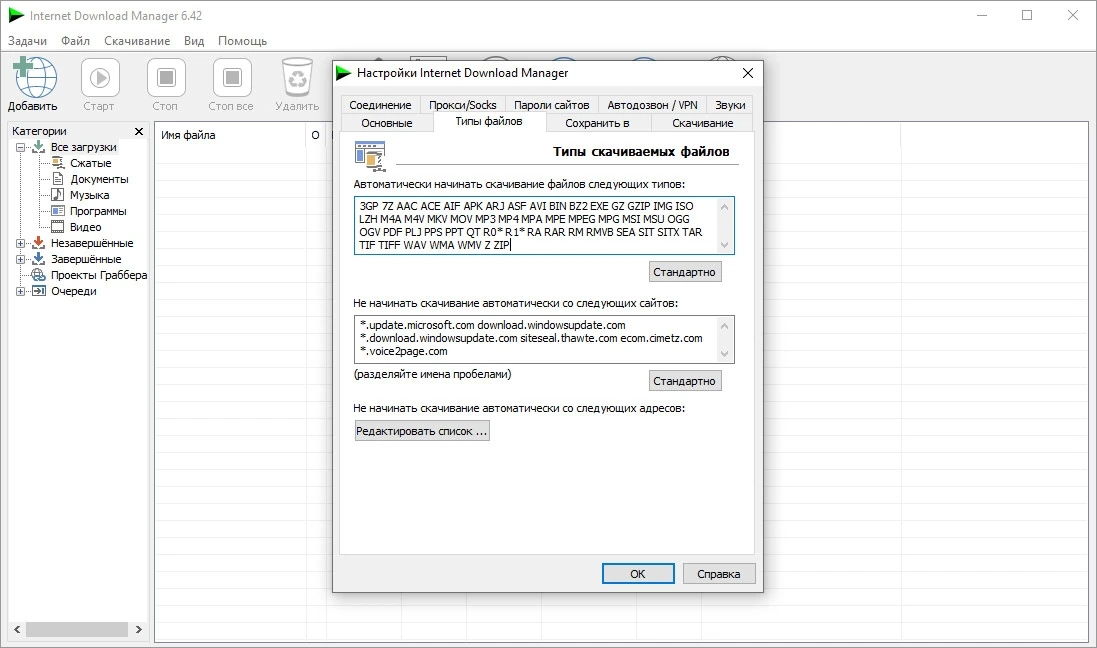Click the Музыка category icon
This screenshot has width=1097, height=648.
(x=58, y=195)
